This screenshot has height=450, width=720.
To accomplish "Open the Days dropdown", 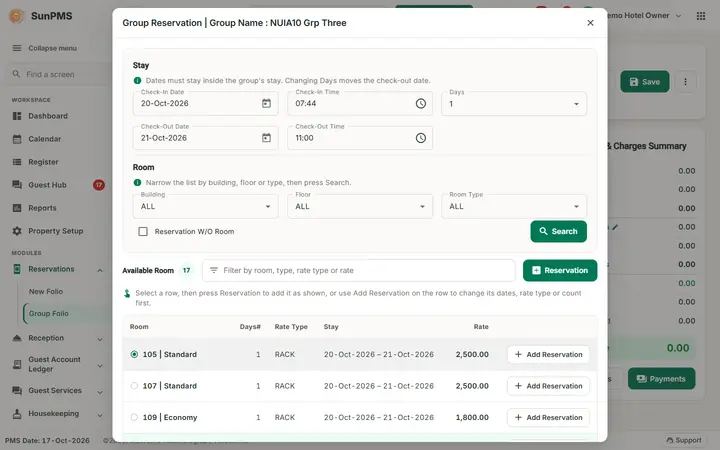I will 514,104.
